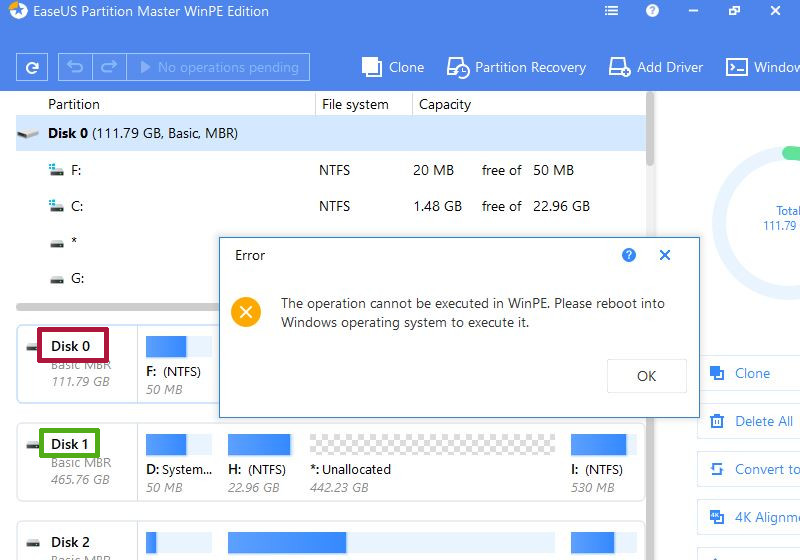
Task: Open the title bar menu list icon
Action: [x=611, y=11]
